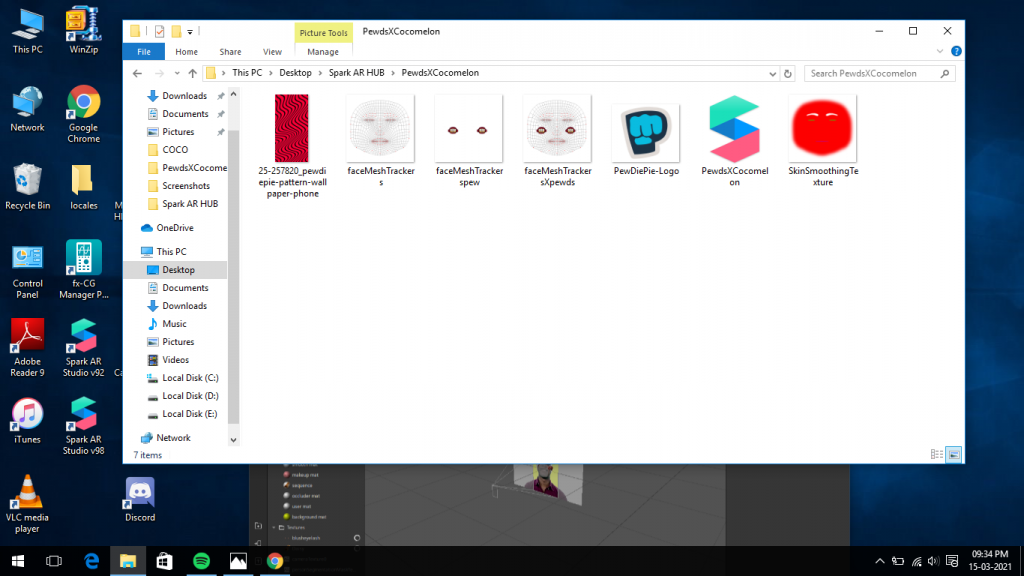Open the locales folder on desktop
The image size is (1024, 576).
tap(84, 187)
